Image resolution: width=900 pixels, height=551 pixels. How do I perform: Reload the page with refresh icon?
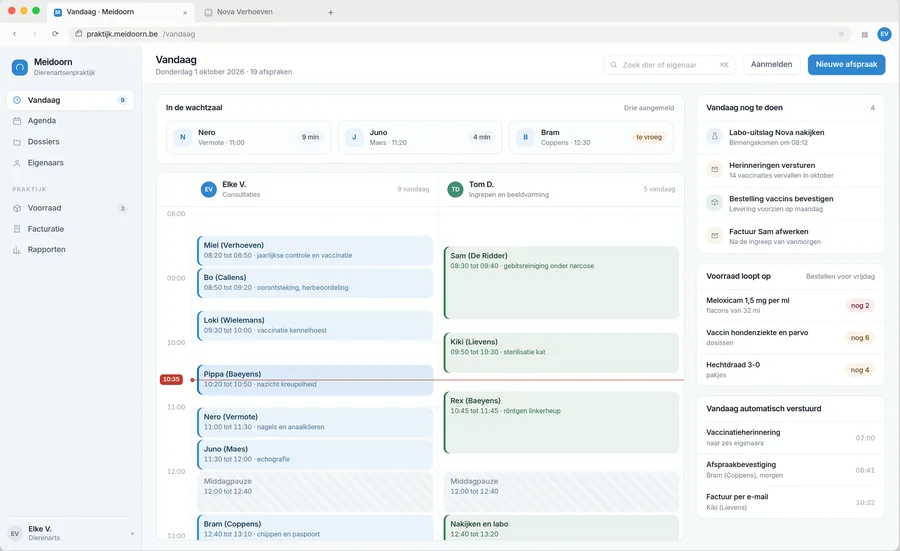coord(55,34)
